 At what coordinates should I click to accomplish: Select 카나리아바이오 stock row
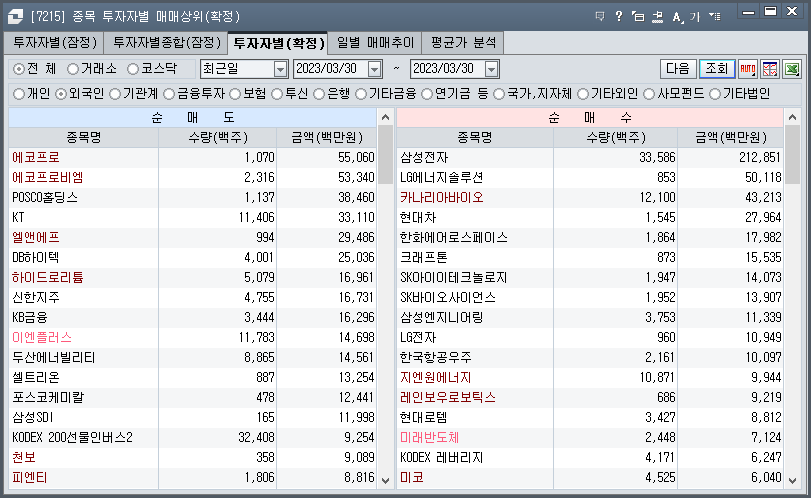(x=590, y=198)
